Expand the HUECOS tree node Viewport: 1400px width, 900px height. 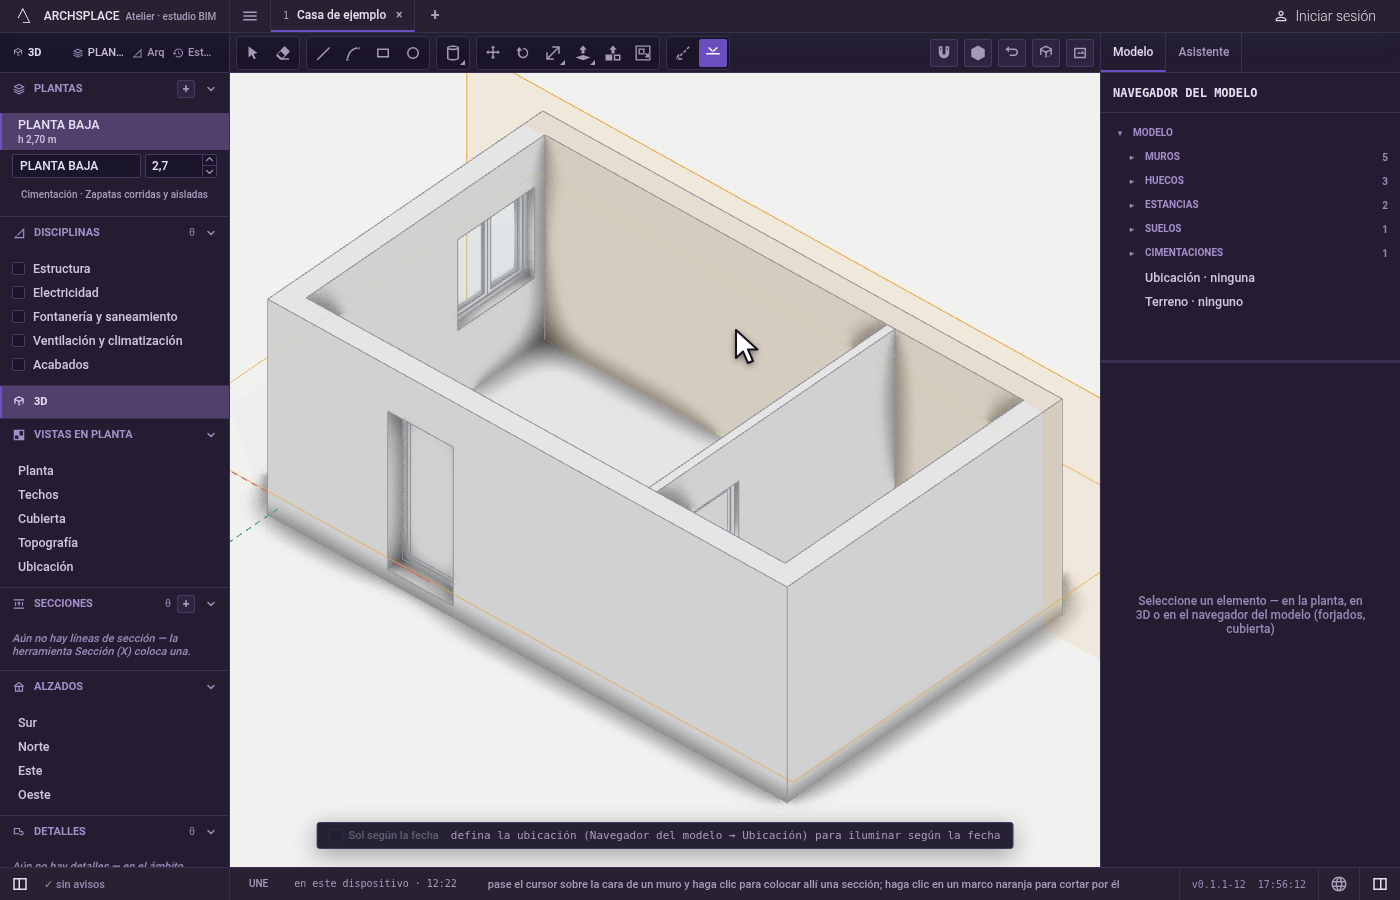pyautogui.click(x=1132, y=181)
